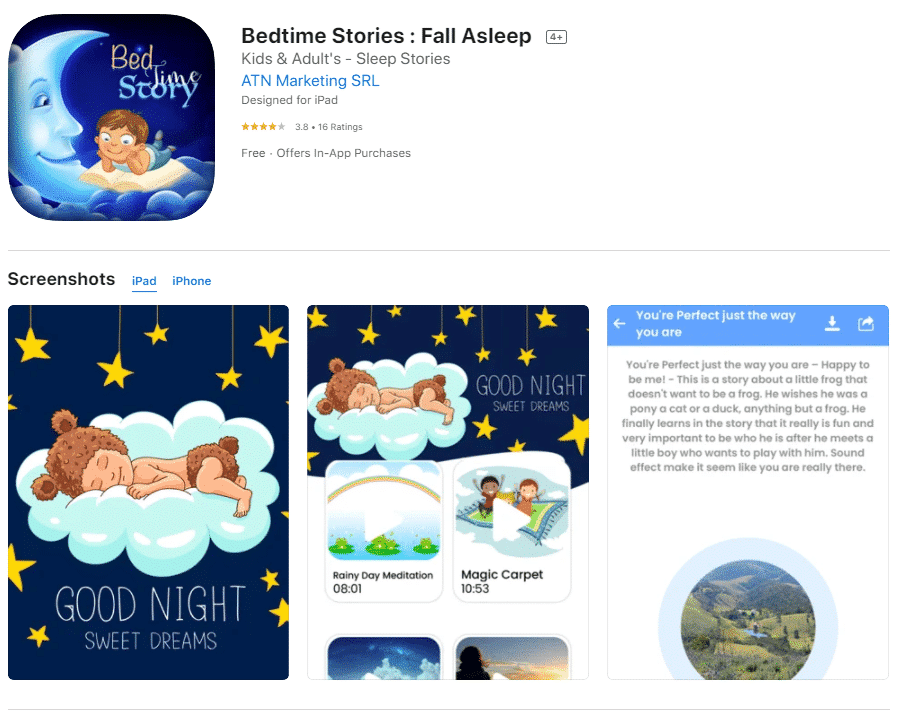The height and width of the screenshot is (719, 919).
Task: Click the 4+ age rating badge
Action: click(x=555, y=35)
